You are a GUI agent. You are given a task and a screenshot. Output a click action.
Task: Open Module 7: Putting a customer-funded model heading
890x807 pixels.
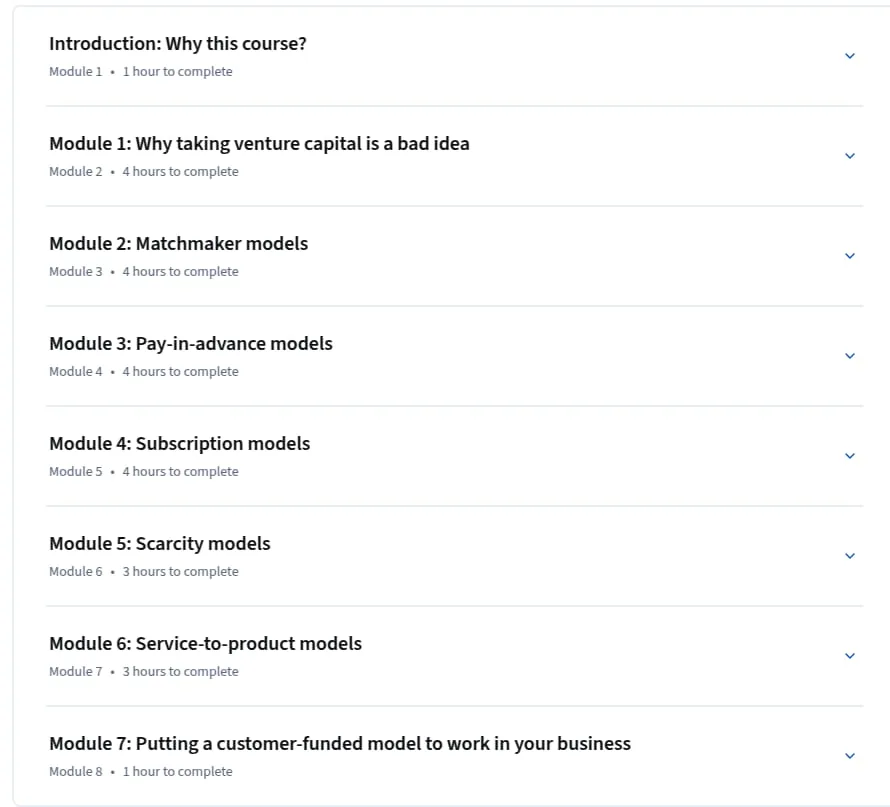(340, 743)
